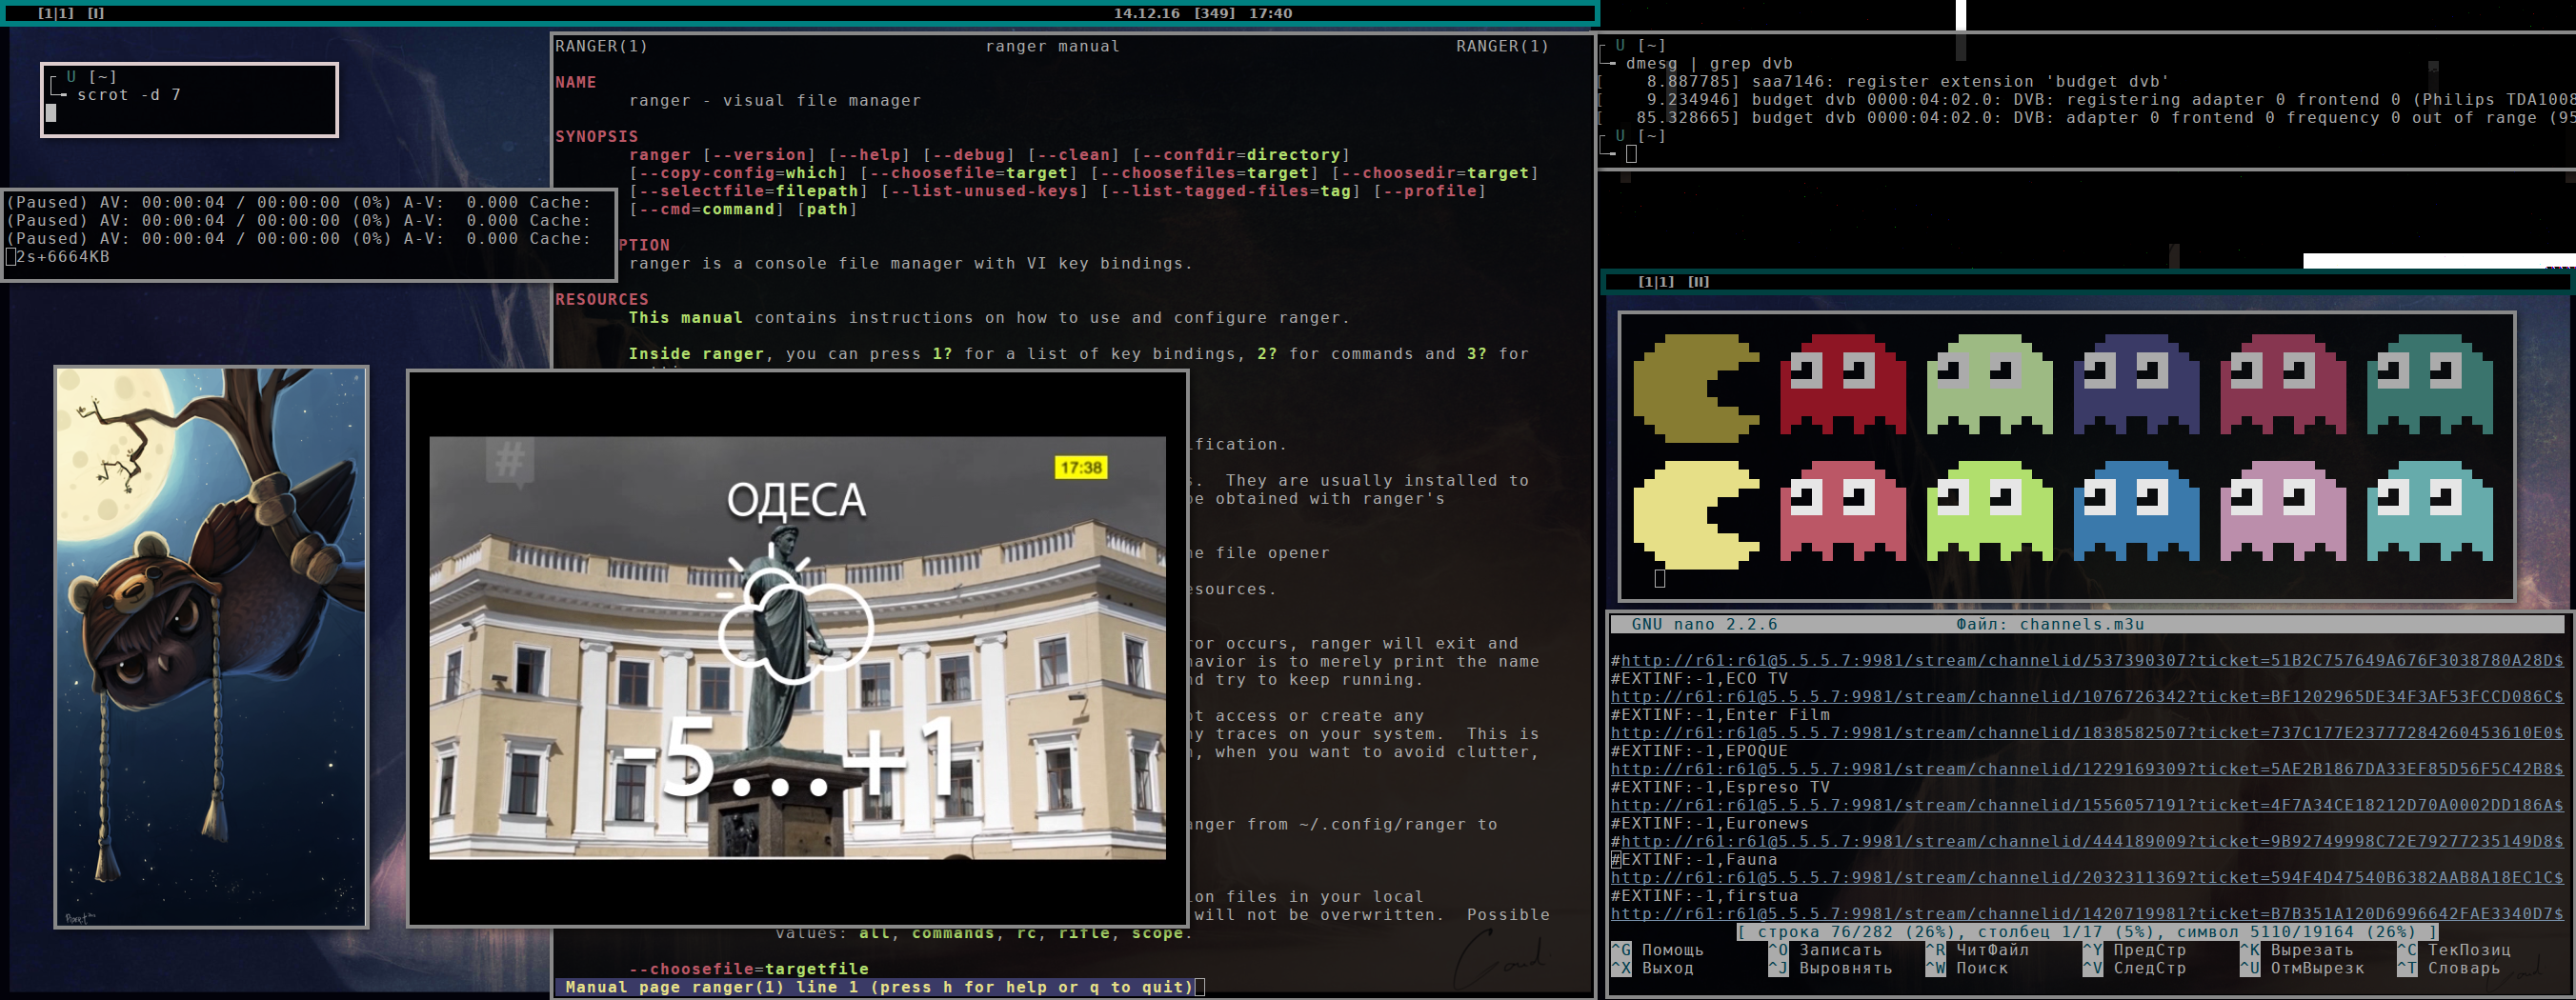Click the dark magenta ghost in top row
Screen dimensions: 2576x1000
2283,385
